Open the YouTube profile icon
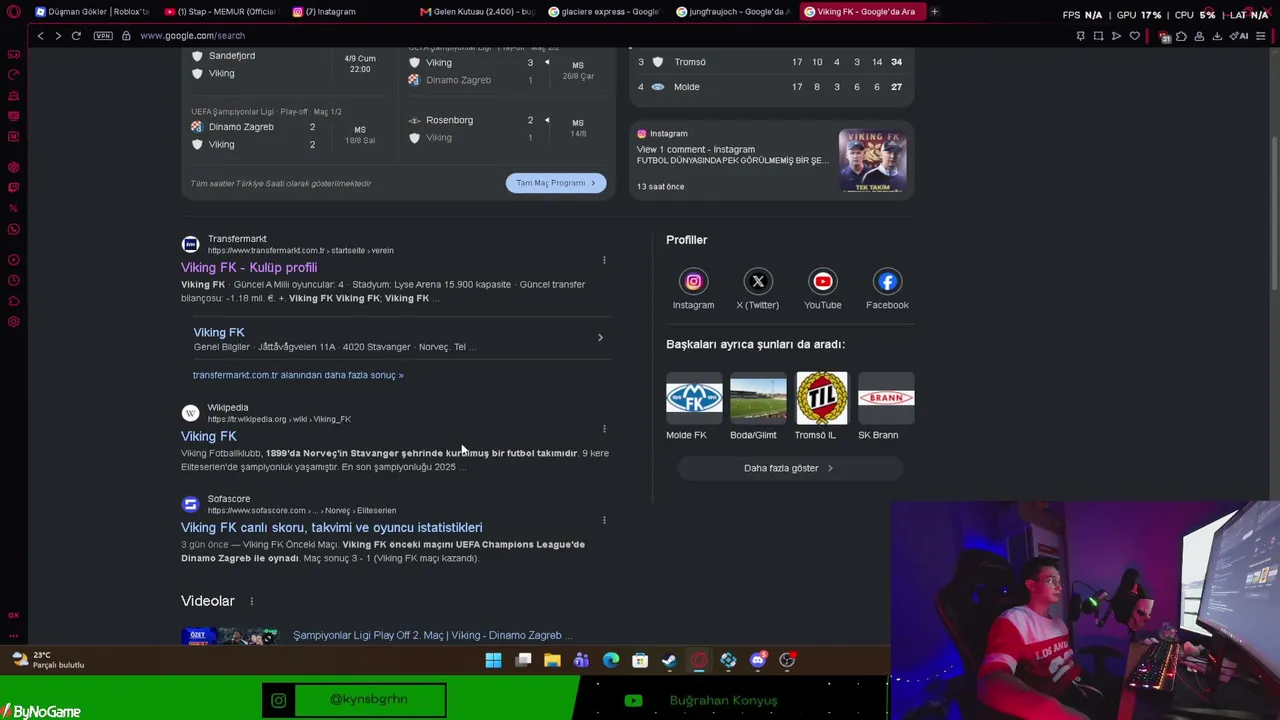Screen dimensions: 1280x720 point(822,282)
